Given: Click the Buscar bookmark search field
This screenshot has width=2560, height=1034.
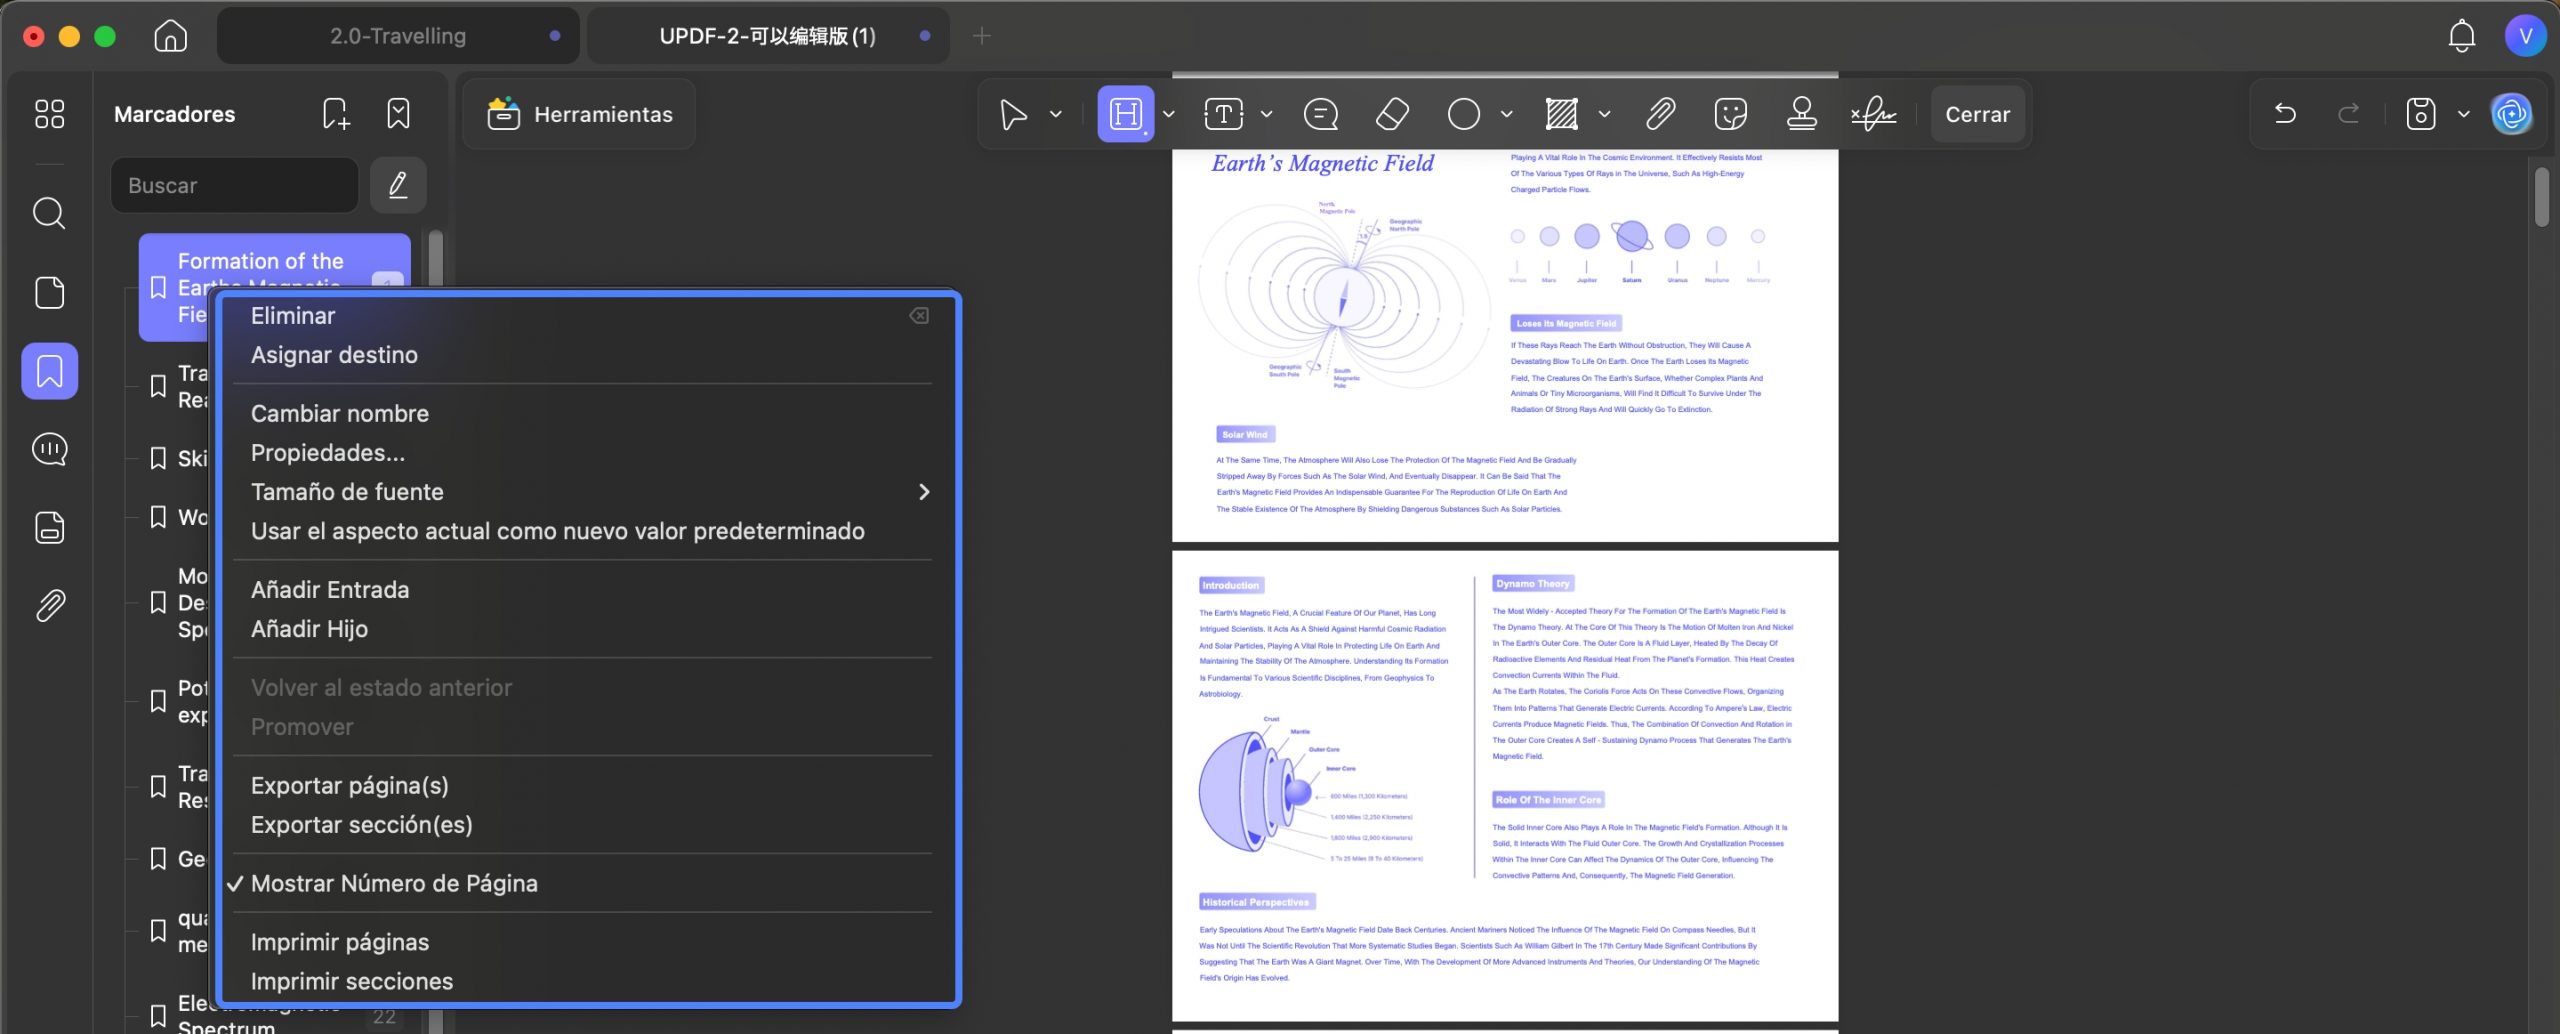Looking at the screenshot, I should click(234, 185).
